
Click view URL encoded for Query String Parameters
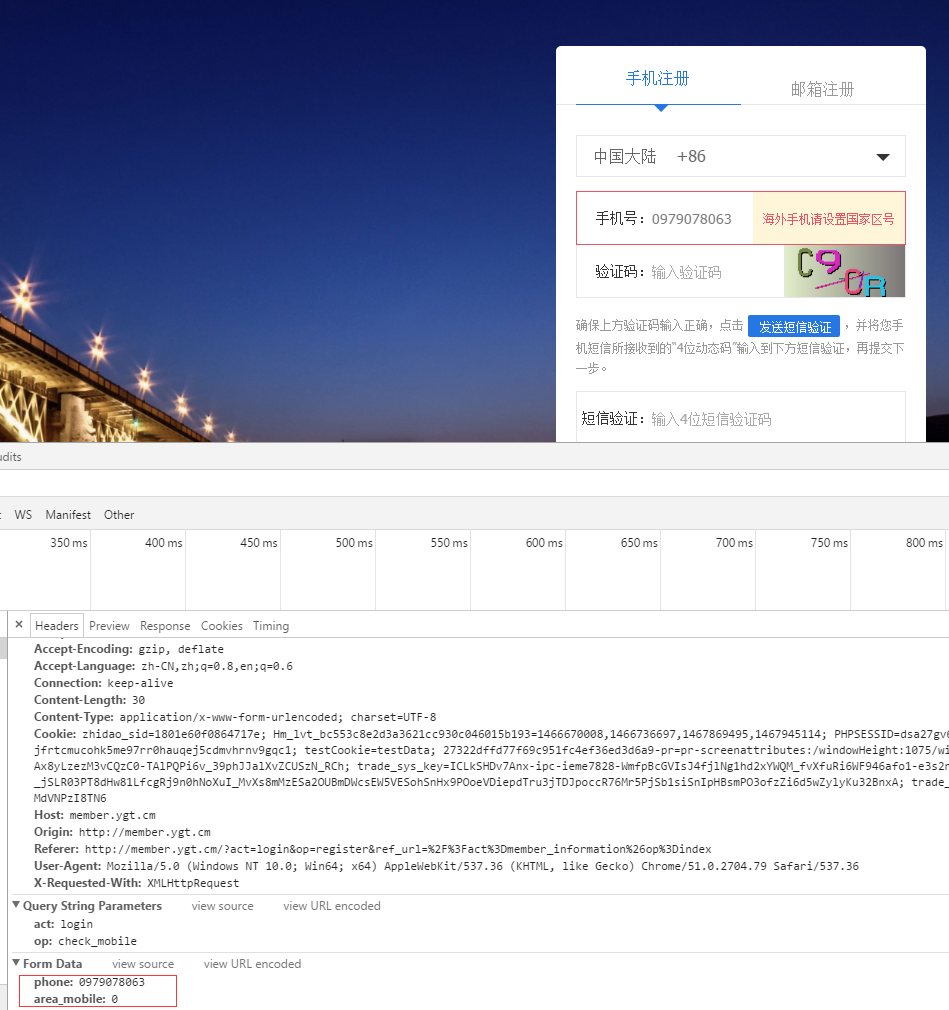[x=331, y=905]
